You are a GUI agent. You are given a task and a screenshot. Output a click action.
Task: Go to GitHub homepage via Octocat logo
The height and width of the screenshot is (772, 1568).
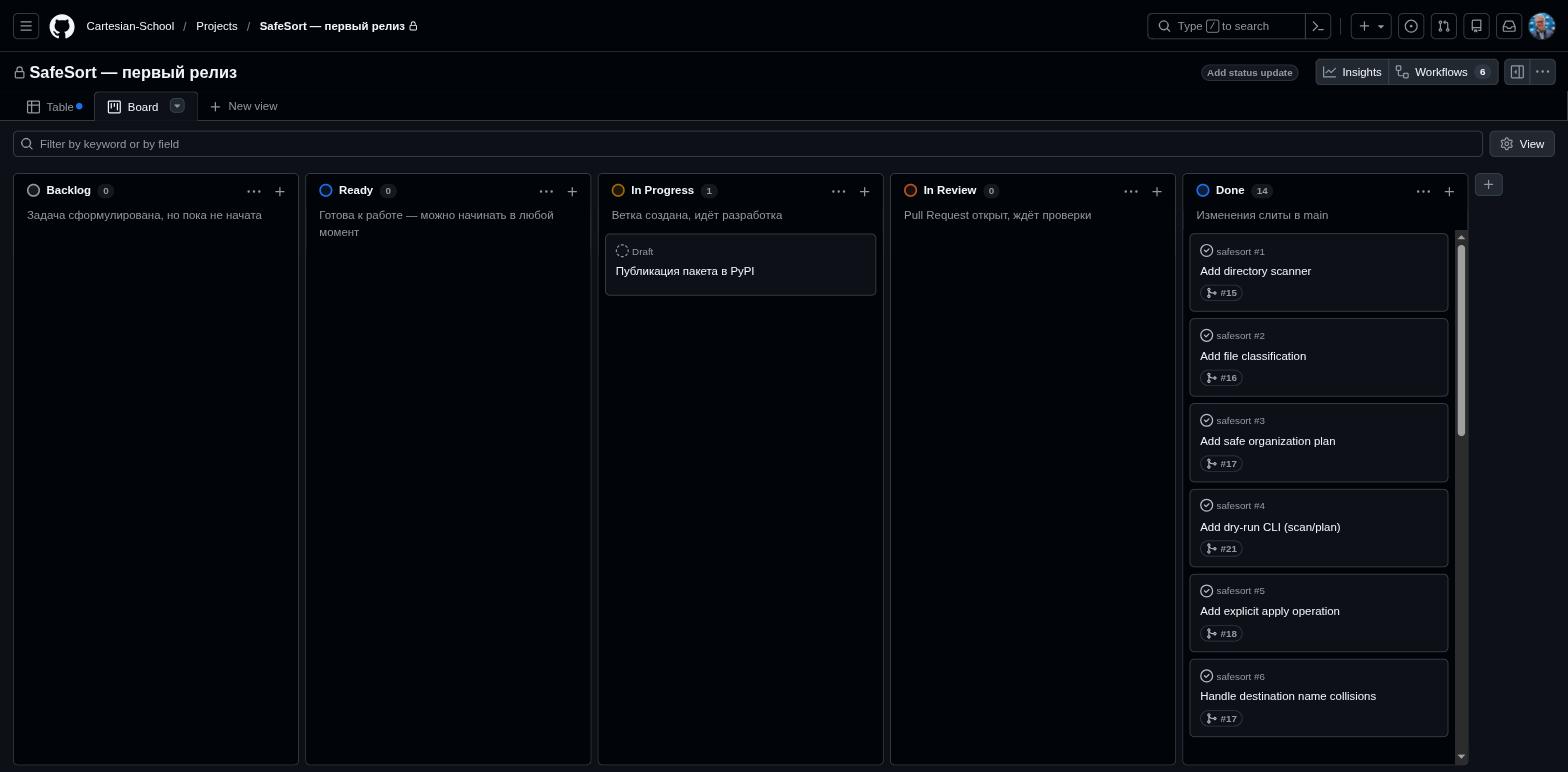point(62,26)
